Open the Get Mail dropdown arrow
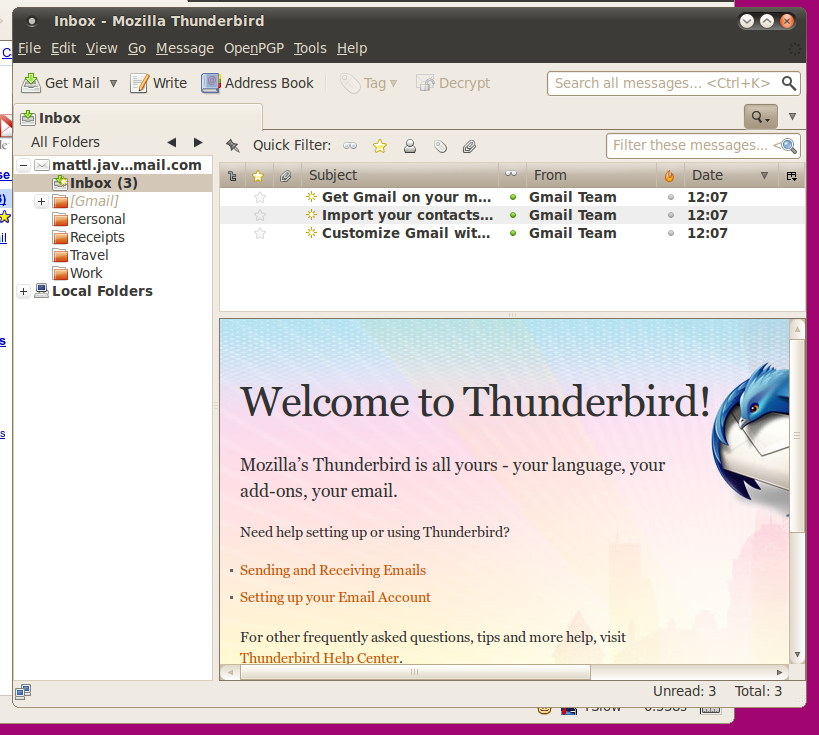This screenshot has height=735, width=819. (113, 84)
